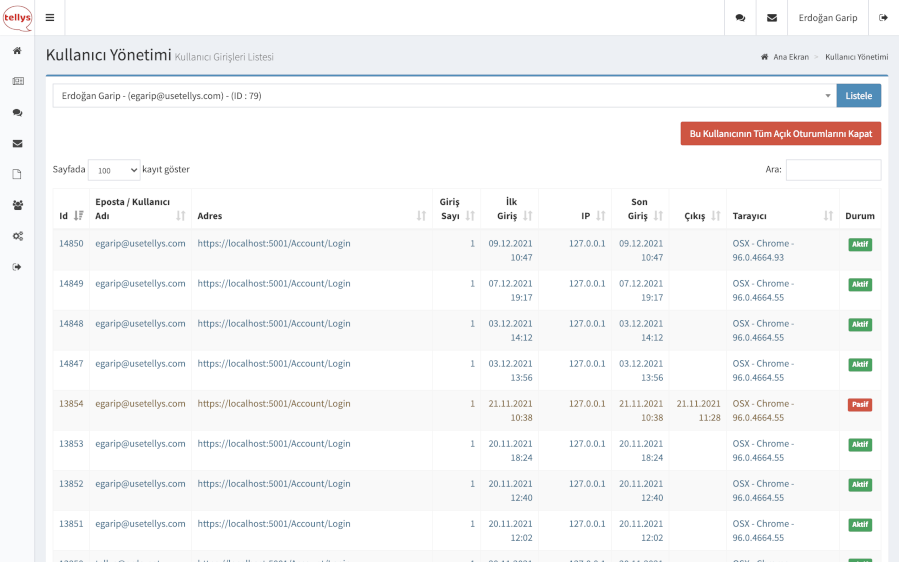Open the mail envelope icon in the top header
This screenshot has width=899, height=562.
point(771,18)
